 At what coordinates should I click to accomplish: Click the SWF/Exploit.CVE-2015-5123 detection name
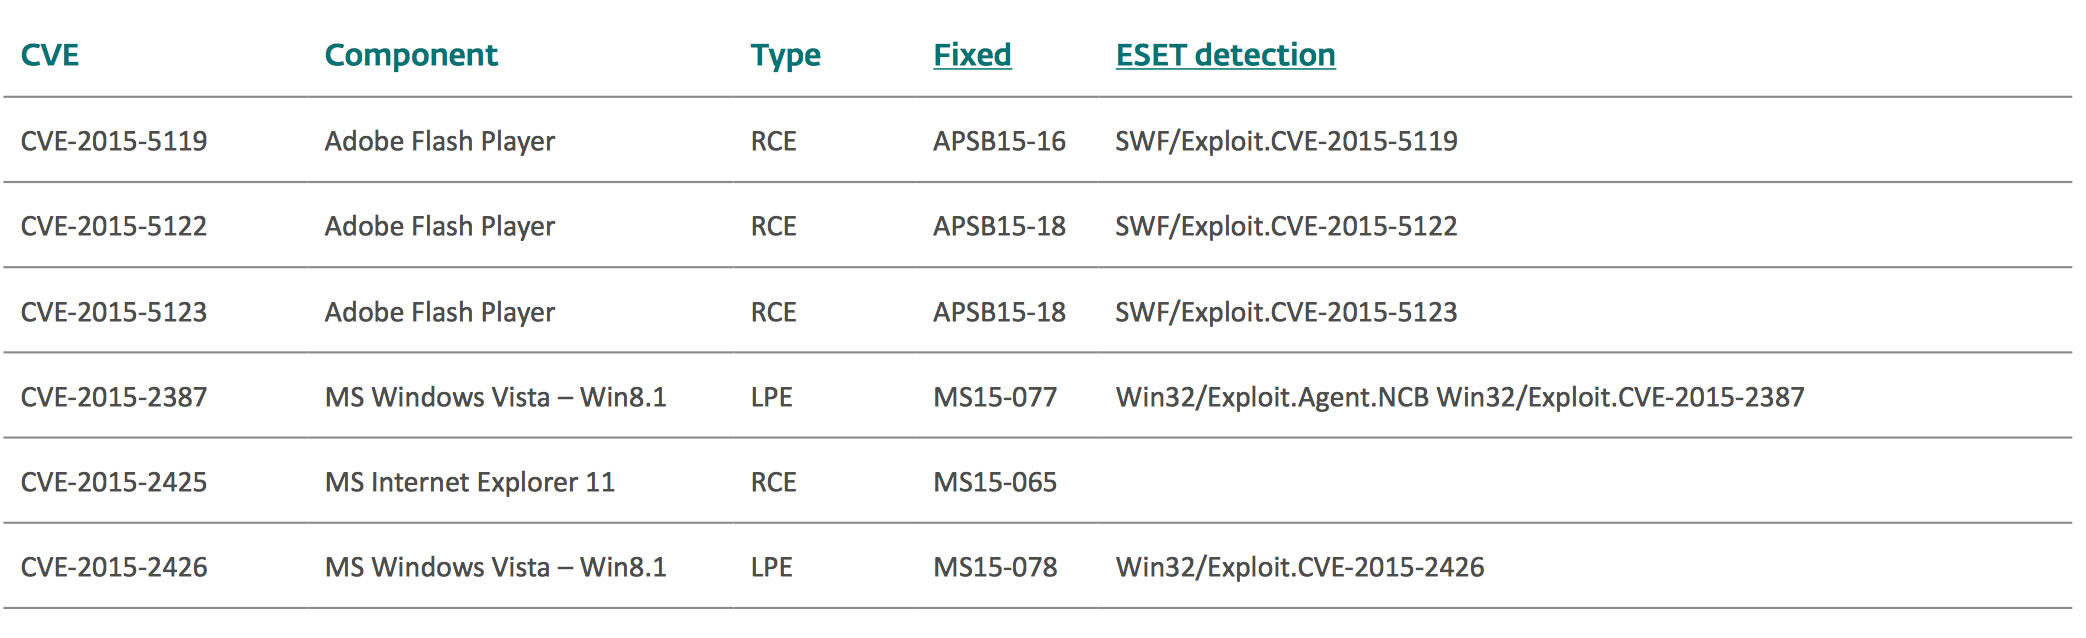click(1286, 312)
